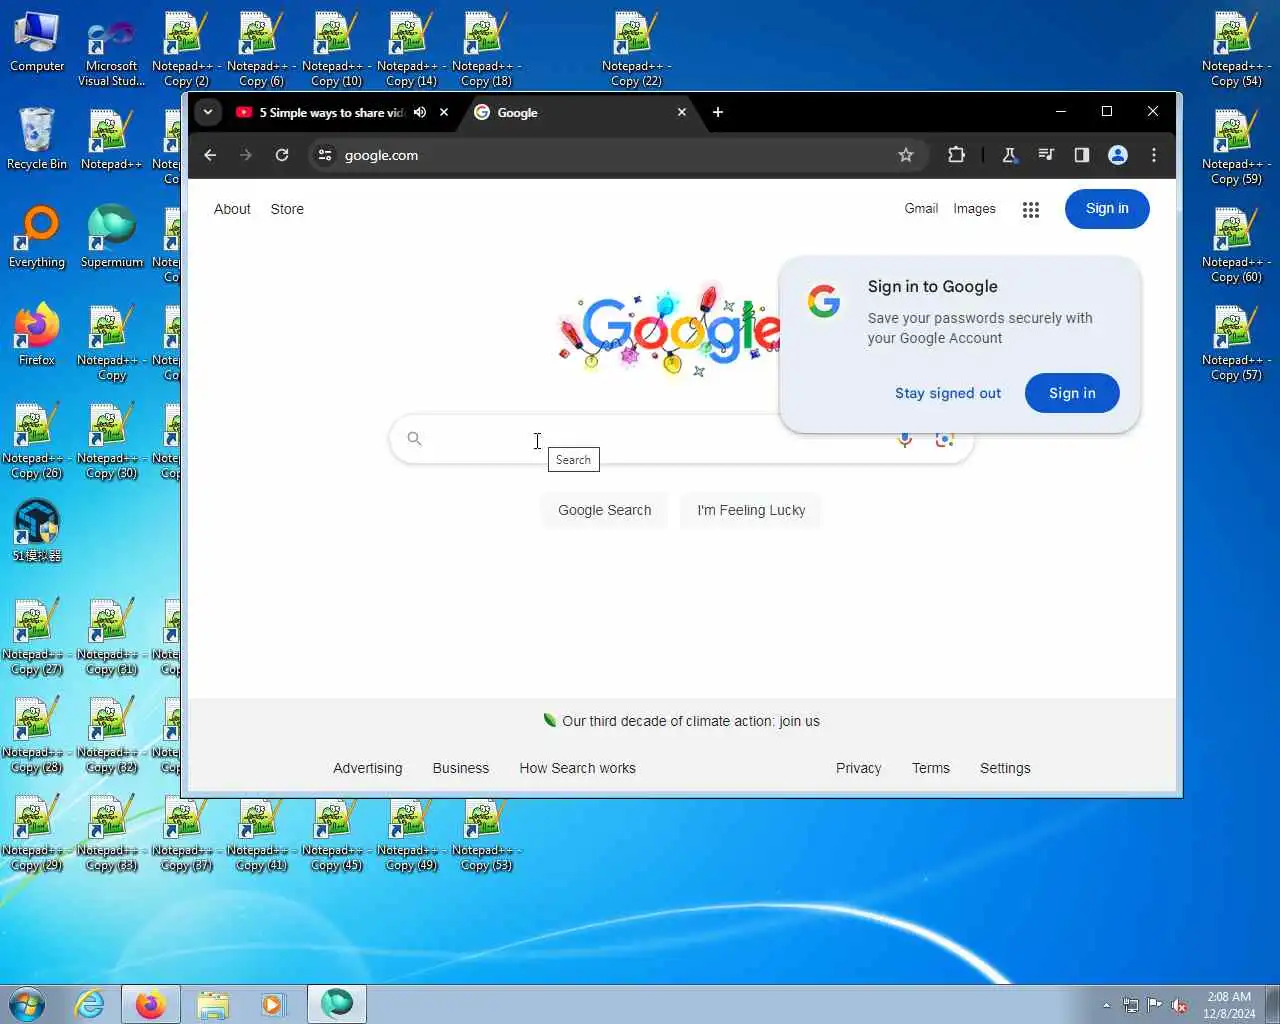Open Windows Media Player from taskbar
The image size is (1280, 1024).
[273, 1004]
